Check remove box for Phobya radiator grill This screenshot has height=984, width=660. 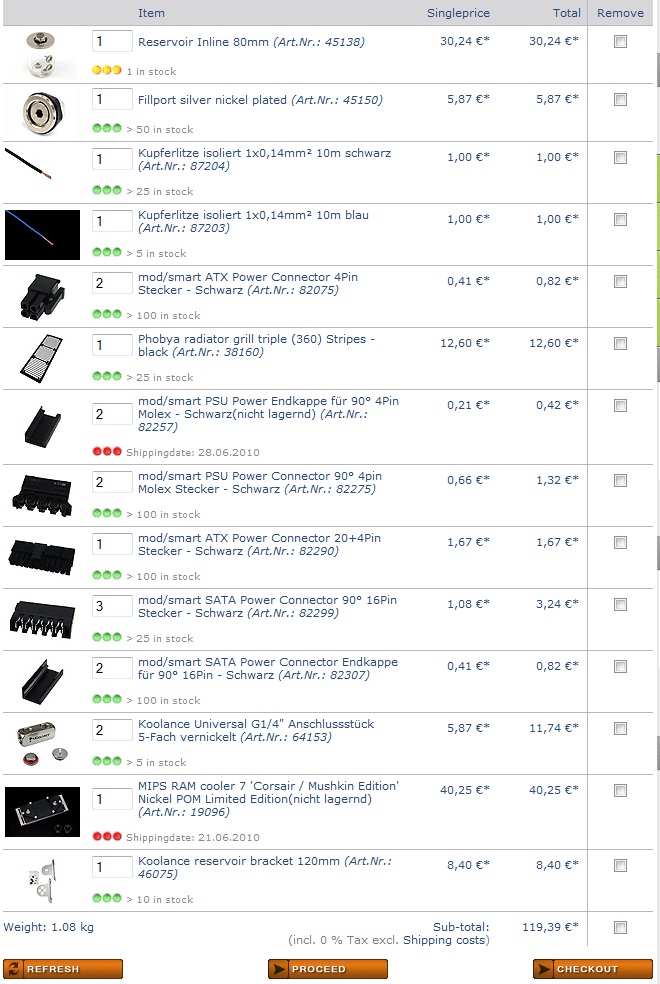(620, 343)
